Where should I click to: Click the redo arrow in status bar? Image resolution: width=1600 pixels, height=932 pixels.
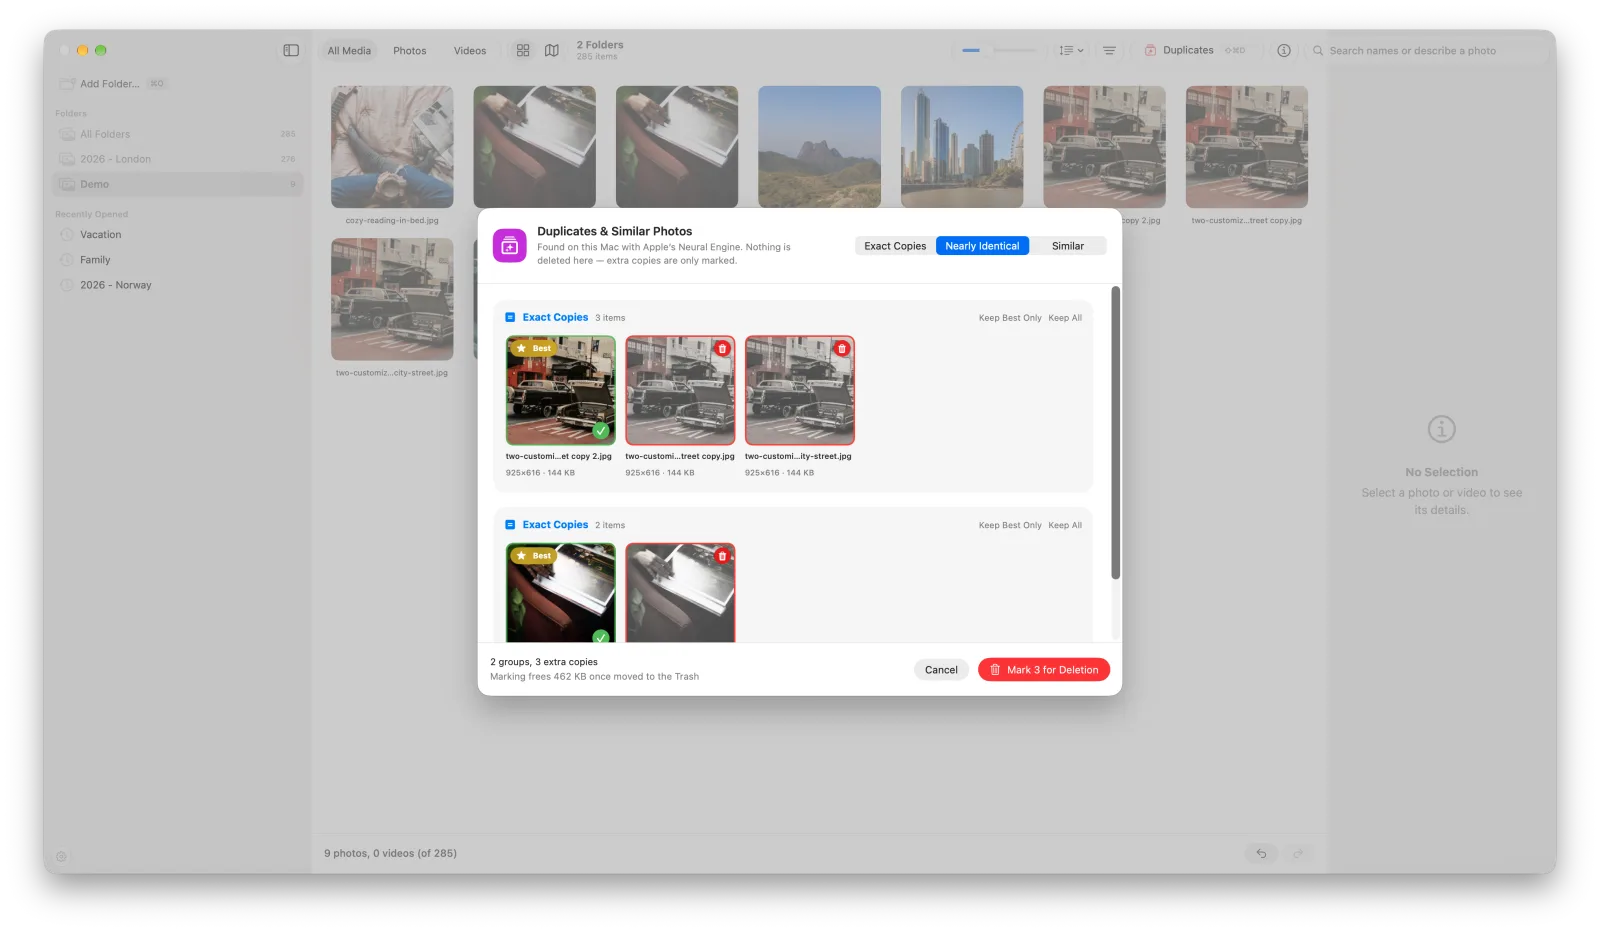[1298, 853]
